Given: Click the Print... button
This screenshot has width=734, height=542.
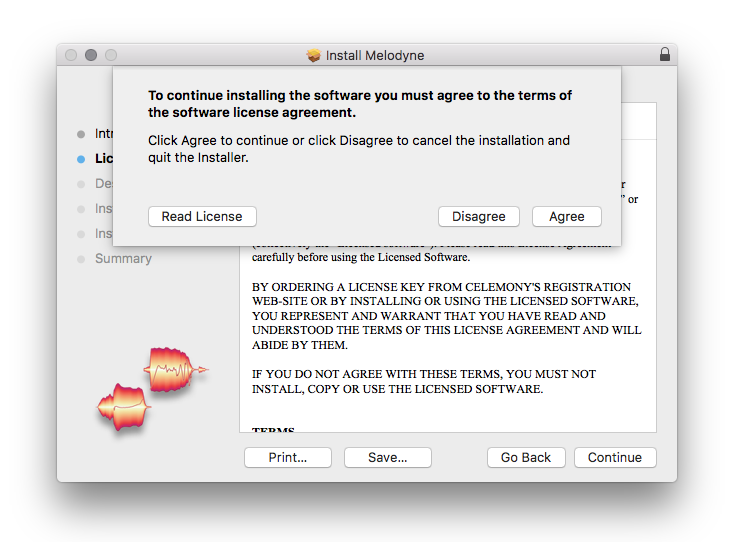Looking at the screenshot, I should pos(287,457).
